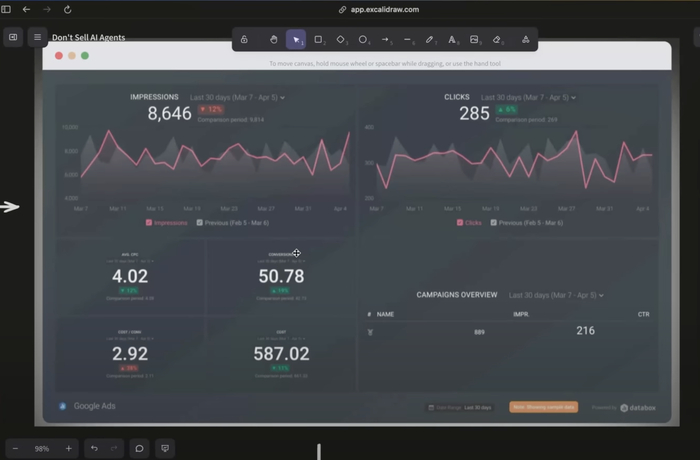Open the Excalidraw hamburger main menu
The height and width of the screenshot is (460, 700).
coord(38,37)
